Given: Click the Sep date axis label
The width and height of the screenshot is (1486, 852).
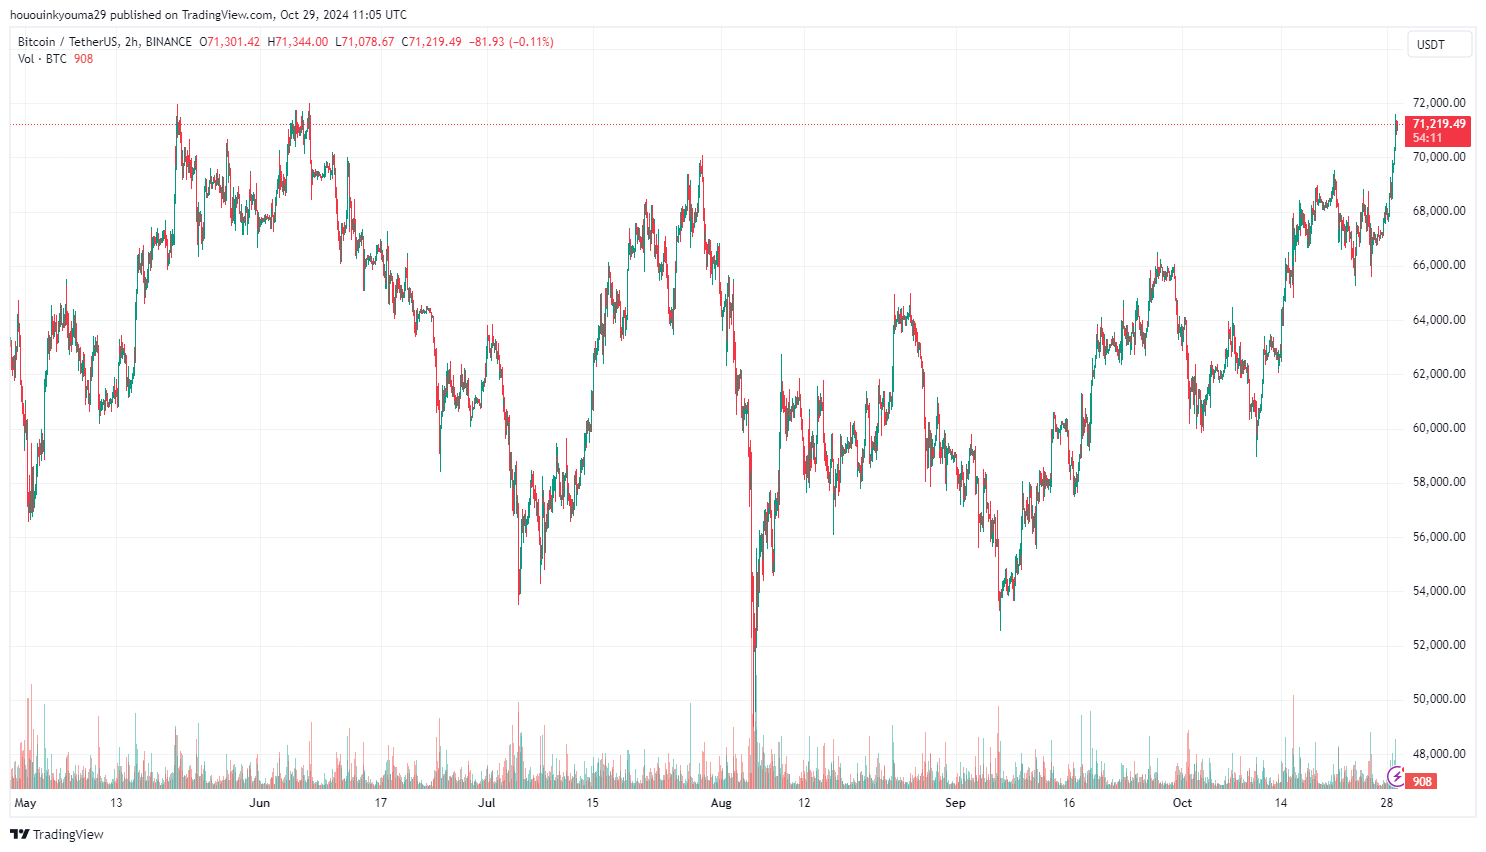Looking at the screenshot, I should tap(955, 803).
